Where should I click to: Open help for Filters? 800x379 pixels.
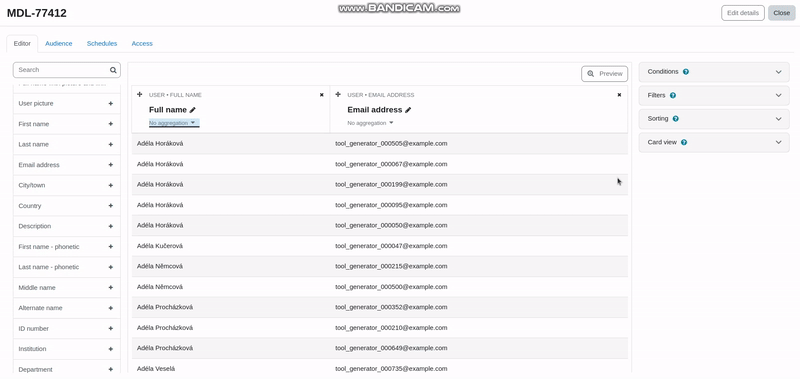coord(673,95)
